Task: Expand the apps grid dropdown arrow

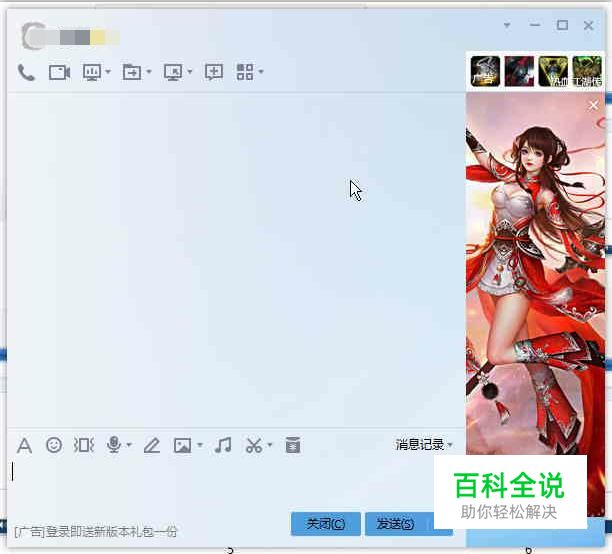Action: (261, 72)
